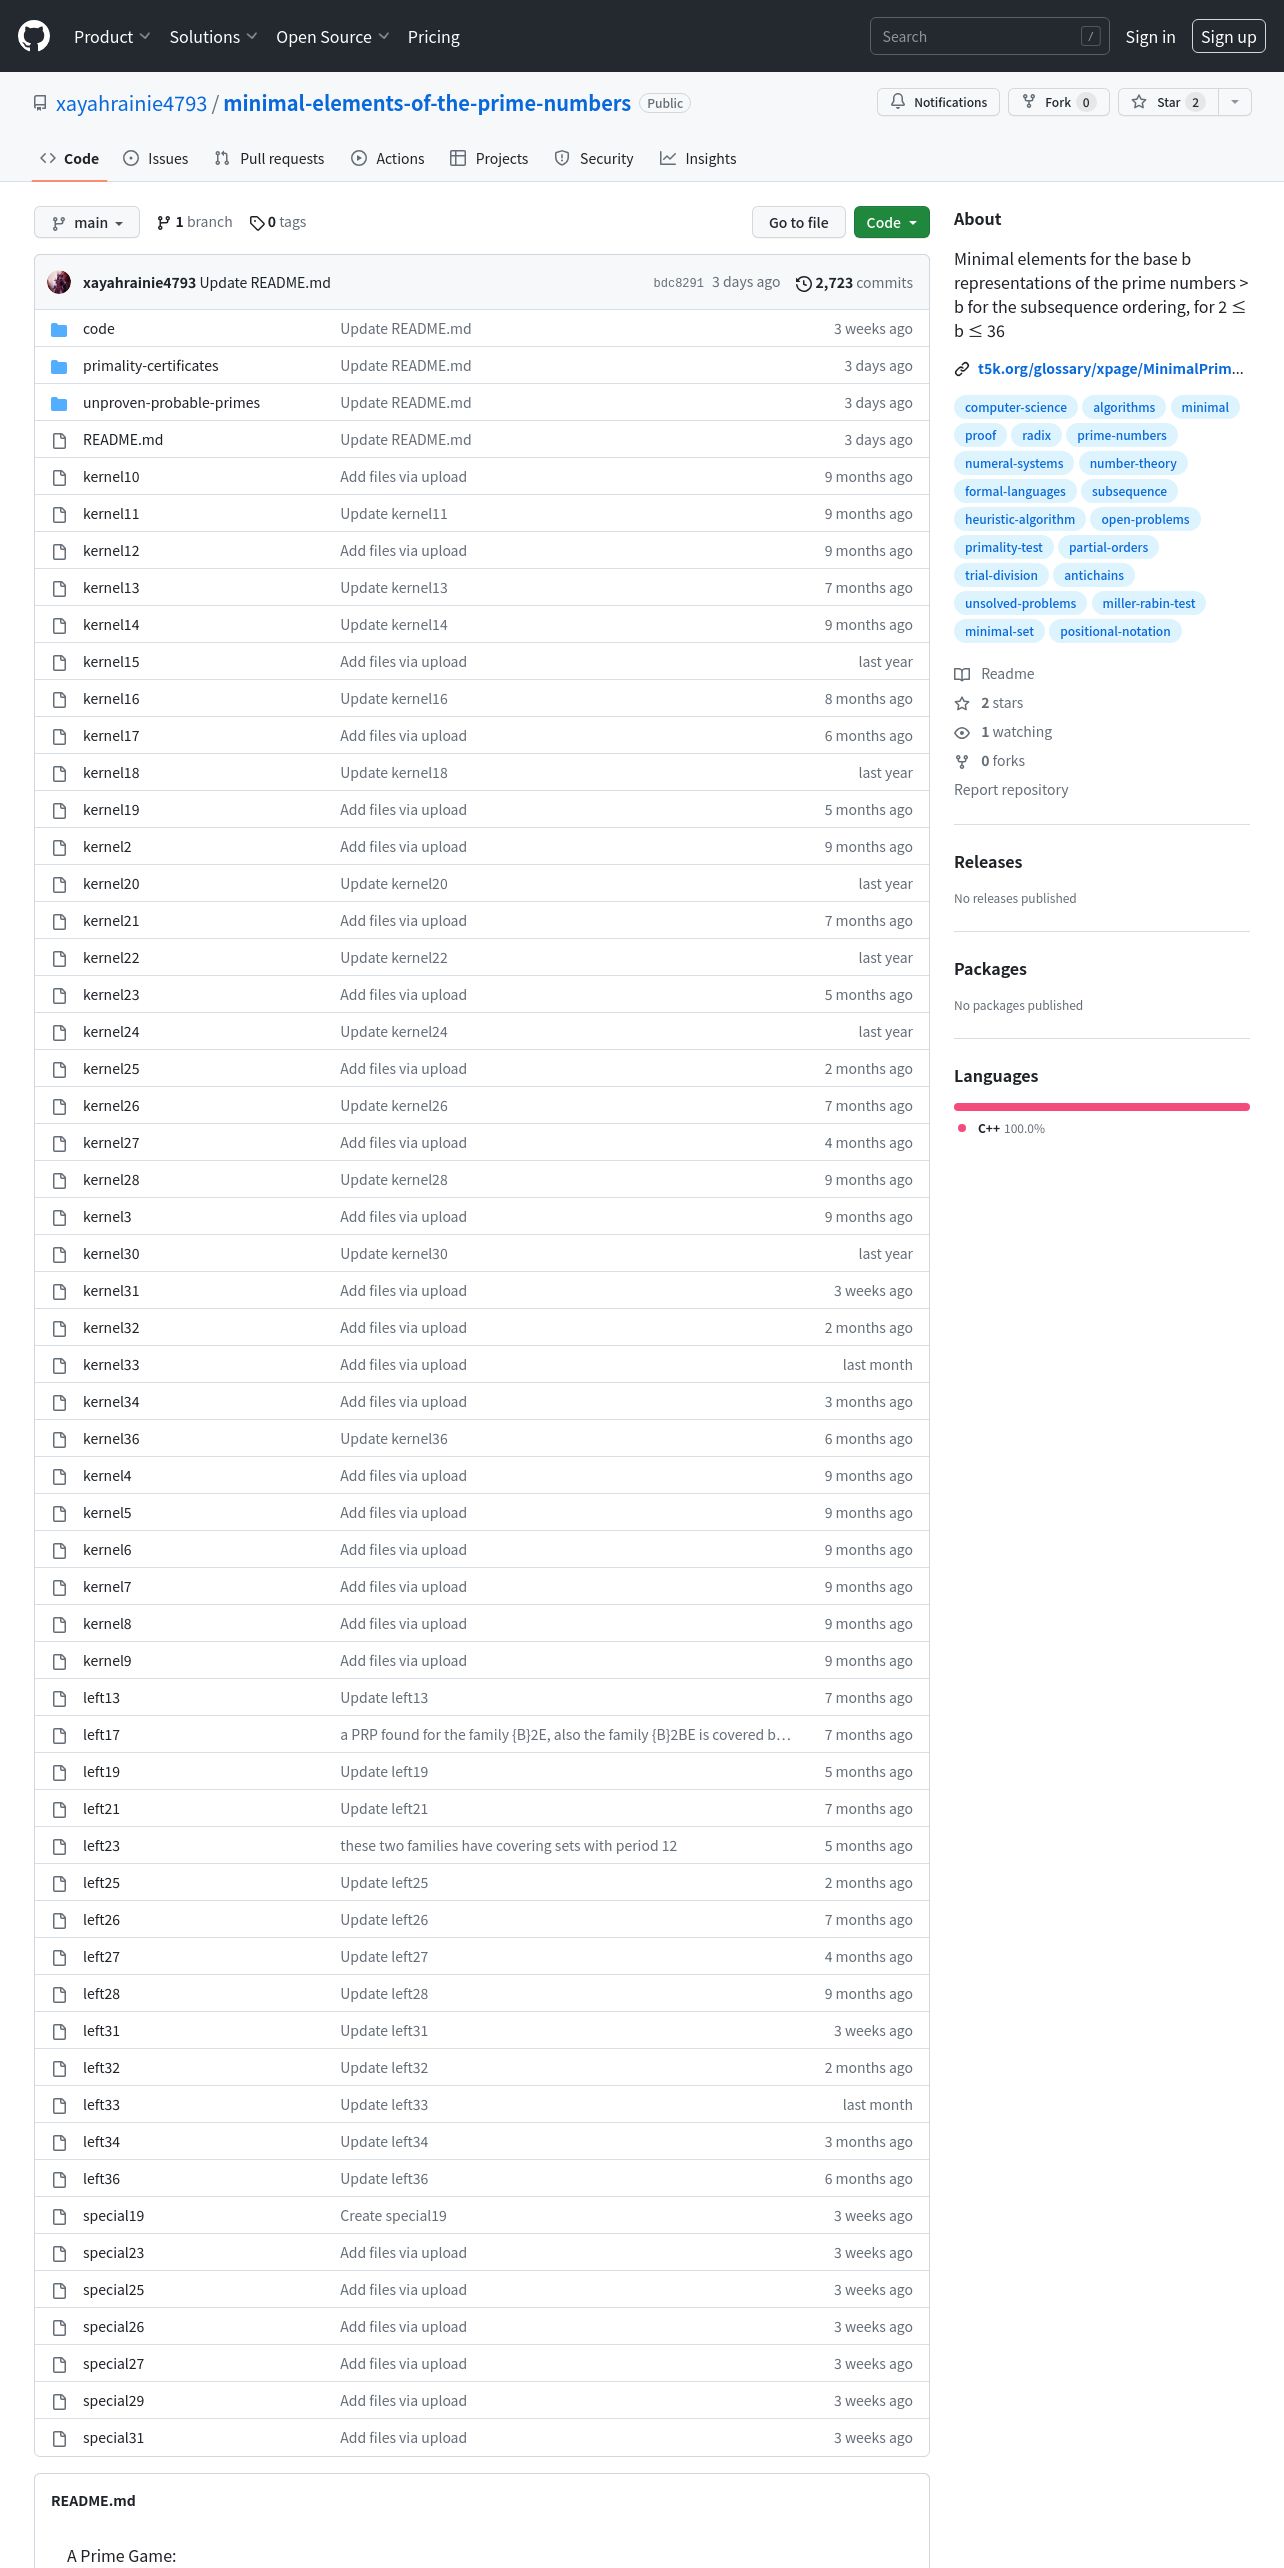1284x2568 pixels.
Task: Toggle the Star button for this repository
Action: (1168, 102)
